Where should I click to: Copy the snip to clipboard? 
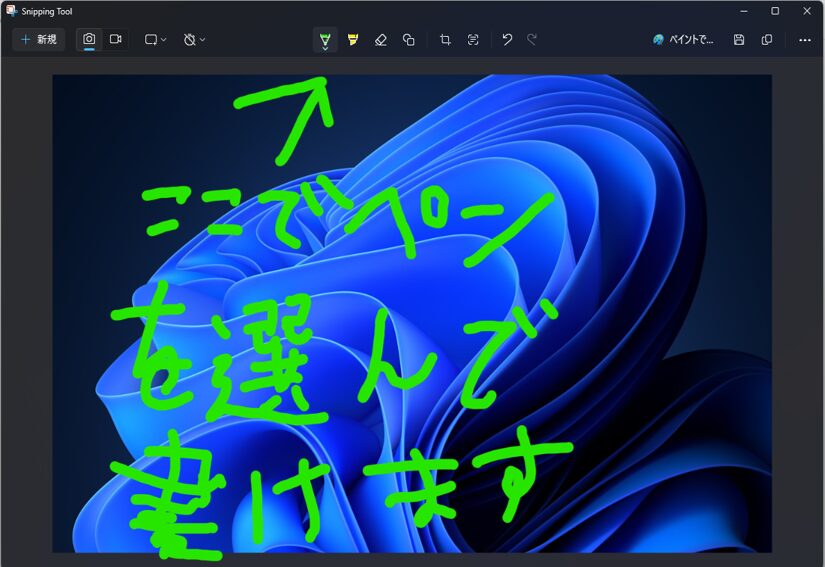click(767, 39)
